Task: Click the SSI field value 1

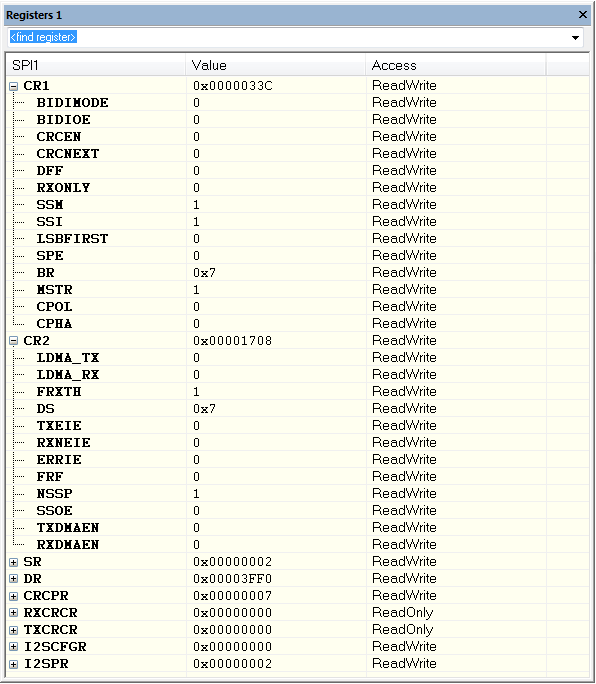Action: point(196,222)
